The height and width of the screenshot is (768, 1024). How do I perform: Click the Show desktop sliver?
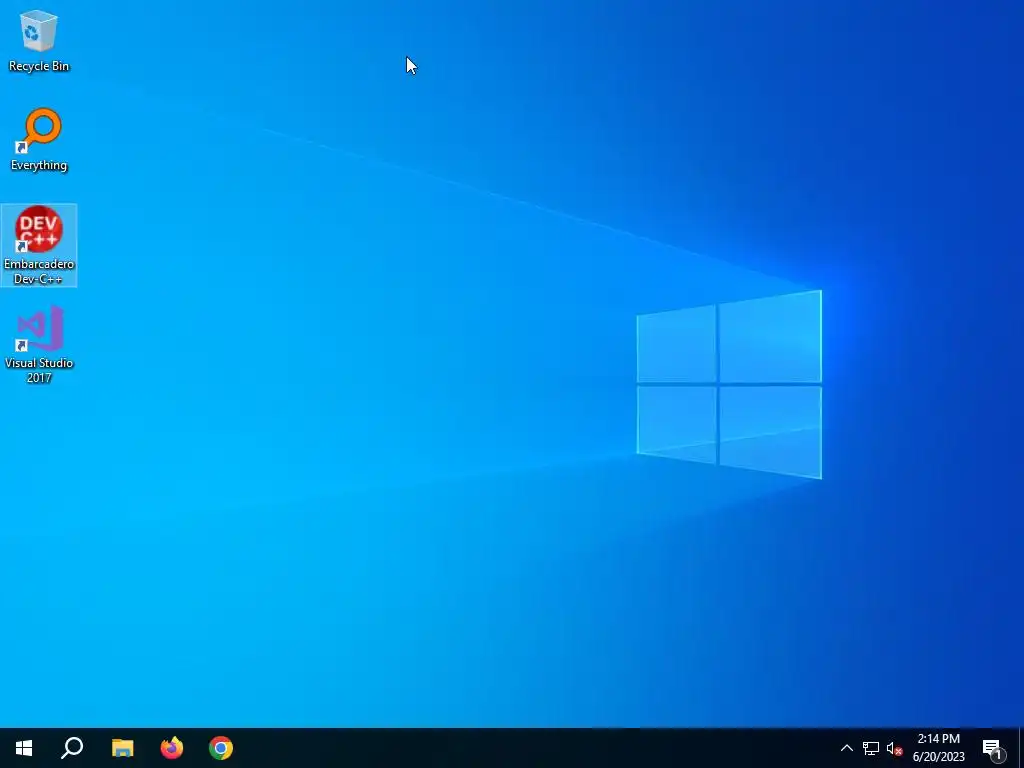tap(1021, 748)
